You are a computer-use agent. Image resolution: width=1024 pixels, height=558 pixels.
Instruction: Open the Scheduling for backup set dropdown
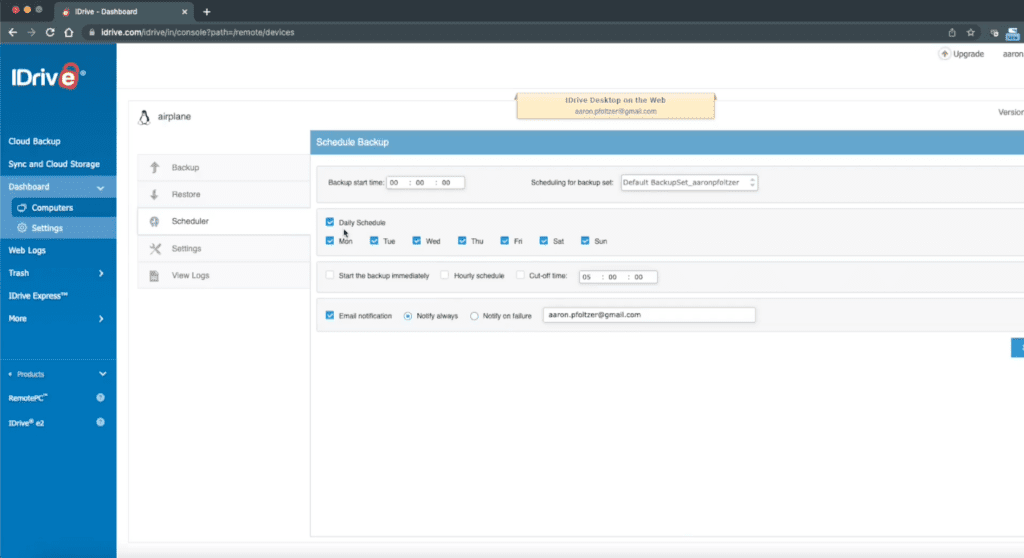(x=689, y=182)
